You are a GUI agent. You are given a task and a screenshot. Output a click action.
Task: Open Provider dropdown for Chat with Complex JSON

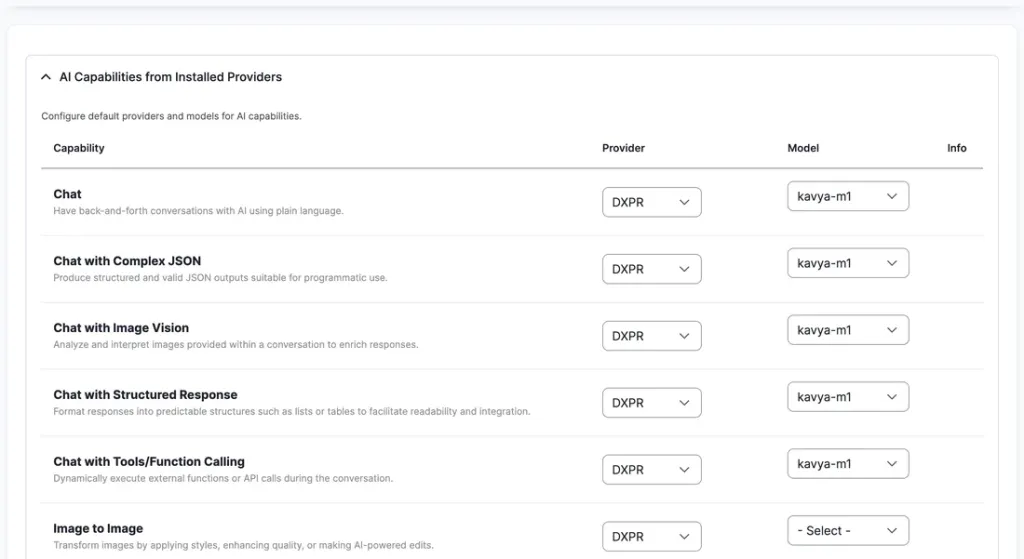pos(652,269)
